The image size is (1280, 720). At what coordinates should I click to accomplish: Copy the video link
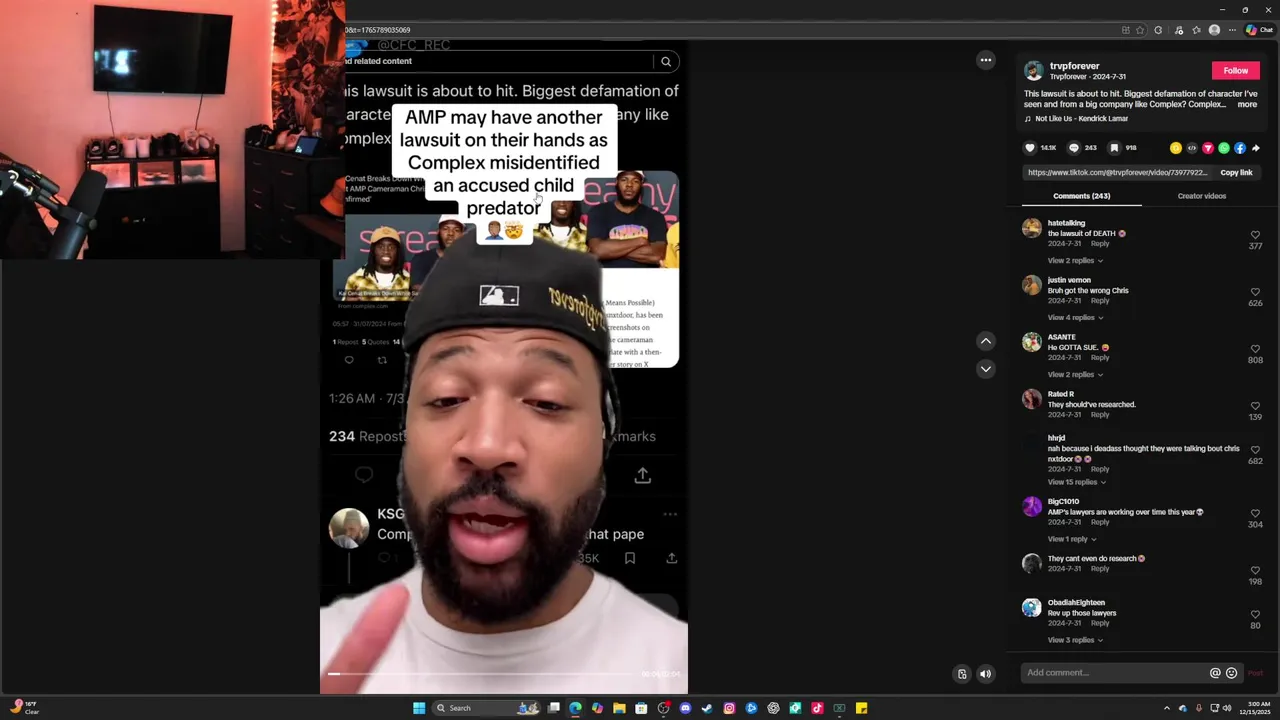tap(1236, 173)
